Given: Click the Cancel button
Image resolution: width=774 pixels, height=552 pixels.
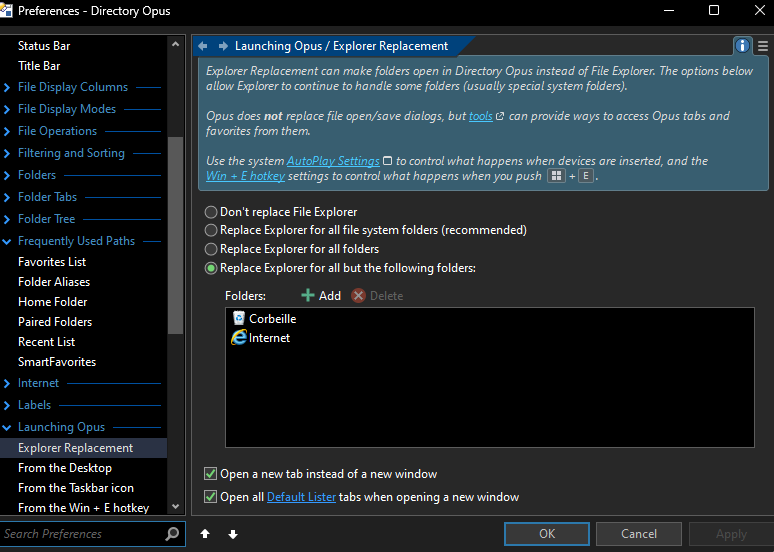Looking at the screenshot, I should [639, 534].
